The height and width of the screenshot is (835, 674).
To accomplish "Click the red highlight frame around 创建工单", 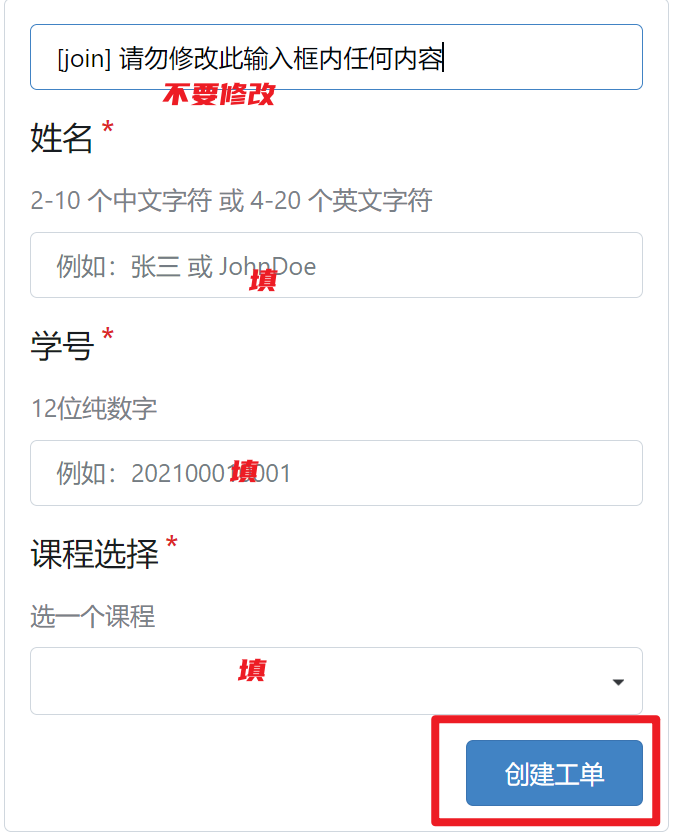I will 546,770.
